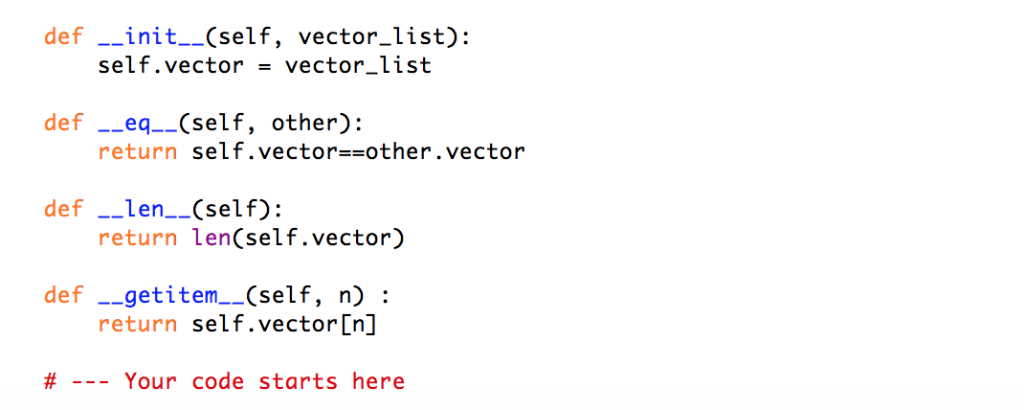Viewport: 1024px width, 410px height.
Task: Click the def keyword before __eq__
Action: coord(64,124)
